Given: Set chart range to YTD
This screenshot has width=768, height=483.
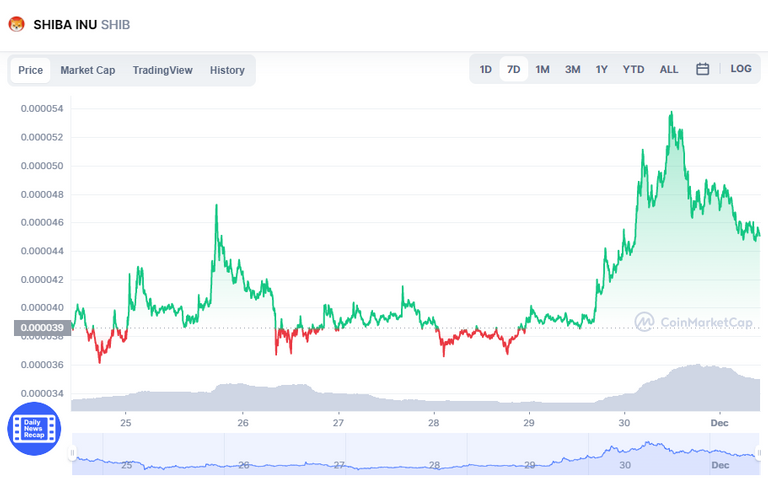Looking at the screenshot, I should 633,69.
